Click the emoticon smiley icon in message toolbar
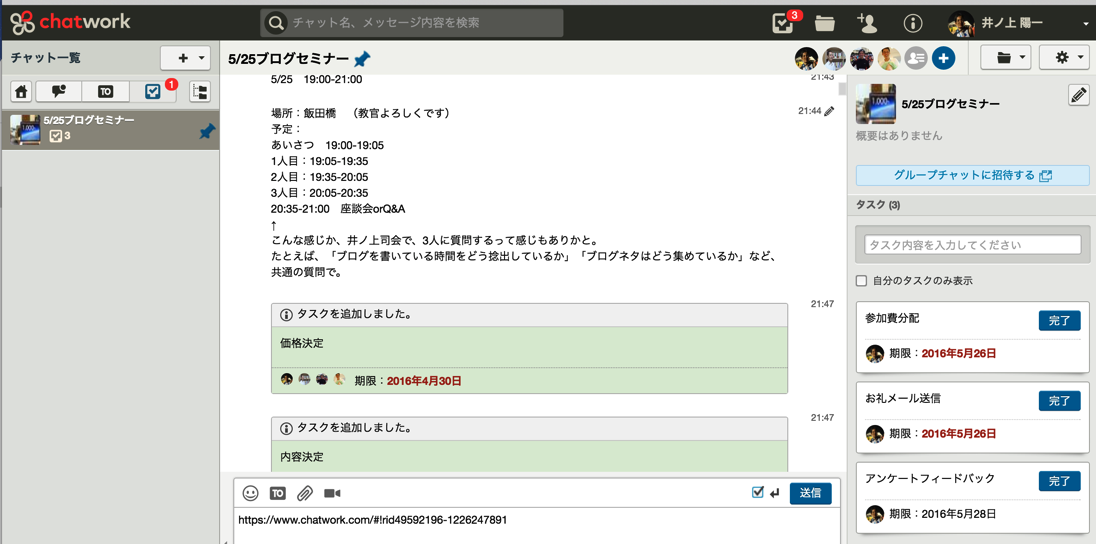The image size is (1096, 544). (250, 493)
